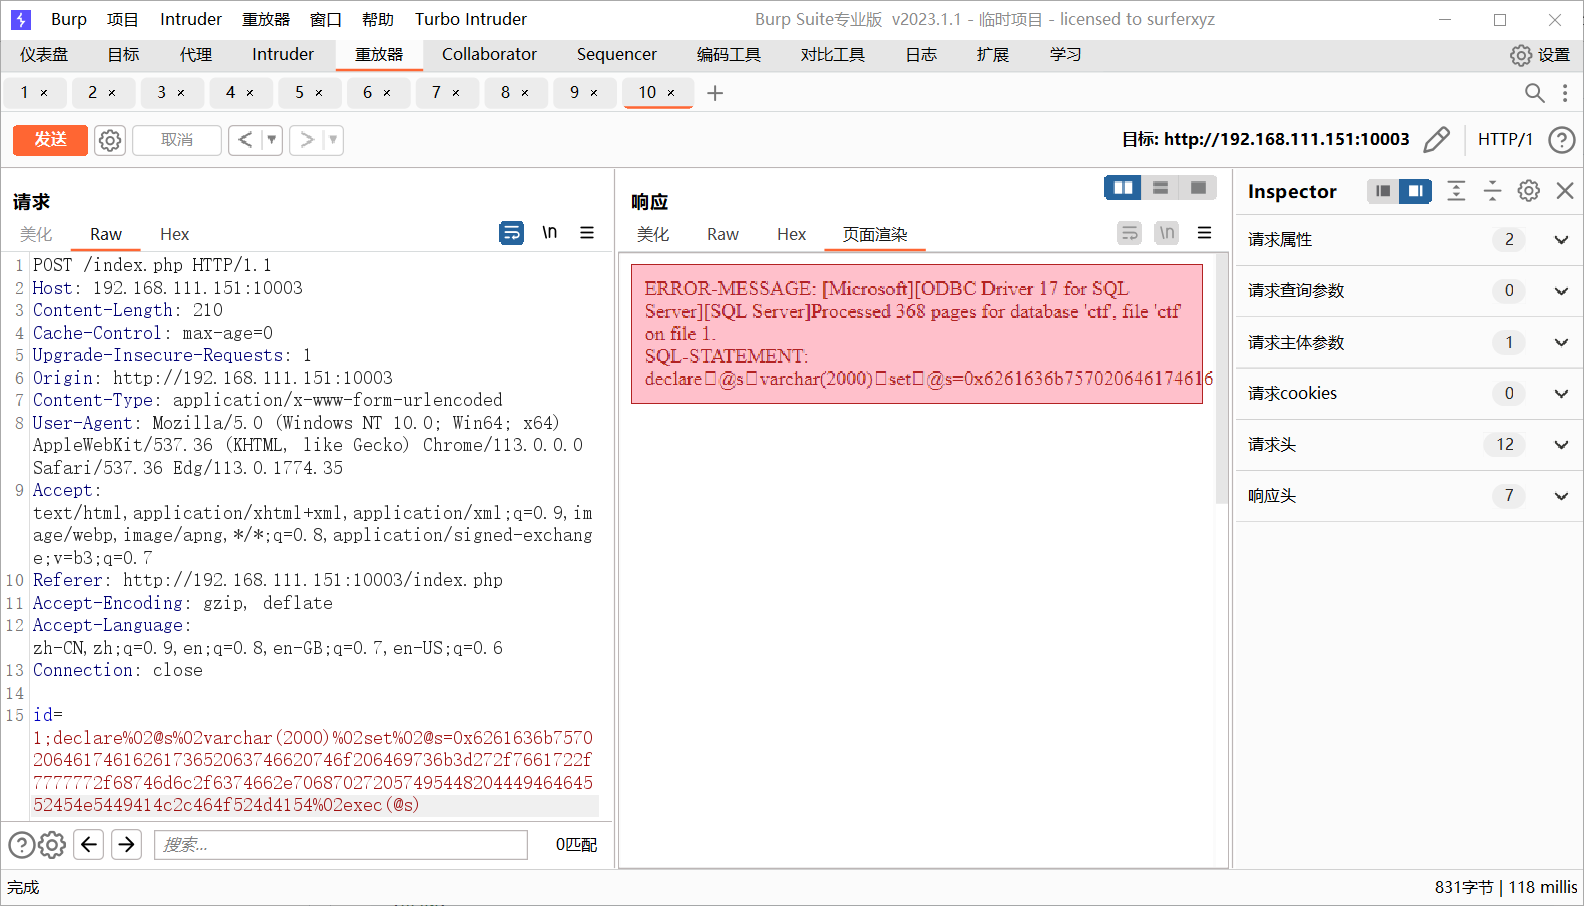Switch to the Sequencer tab
The width and height of the screenshot is (1584, 906).
coord(617,55)
